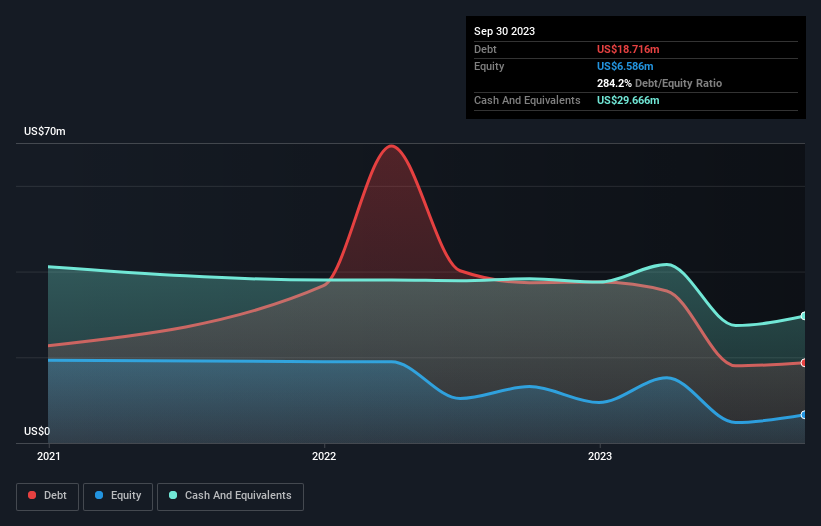Toggle the Equity series legend button

pyautogui.click(x=118, y=496)
